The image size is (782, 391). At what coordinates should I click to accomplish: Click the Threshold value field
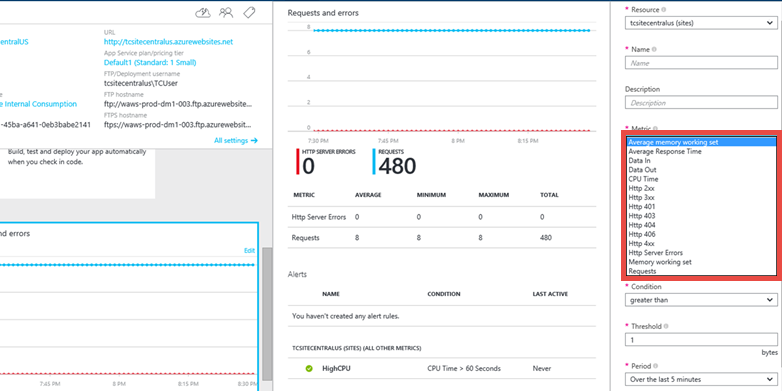point(701,340)
